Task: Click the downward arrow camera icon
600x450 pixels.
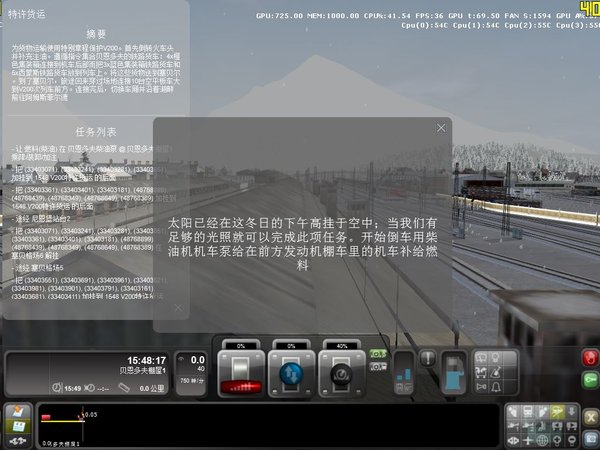Action: click(571, 412)
